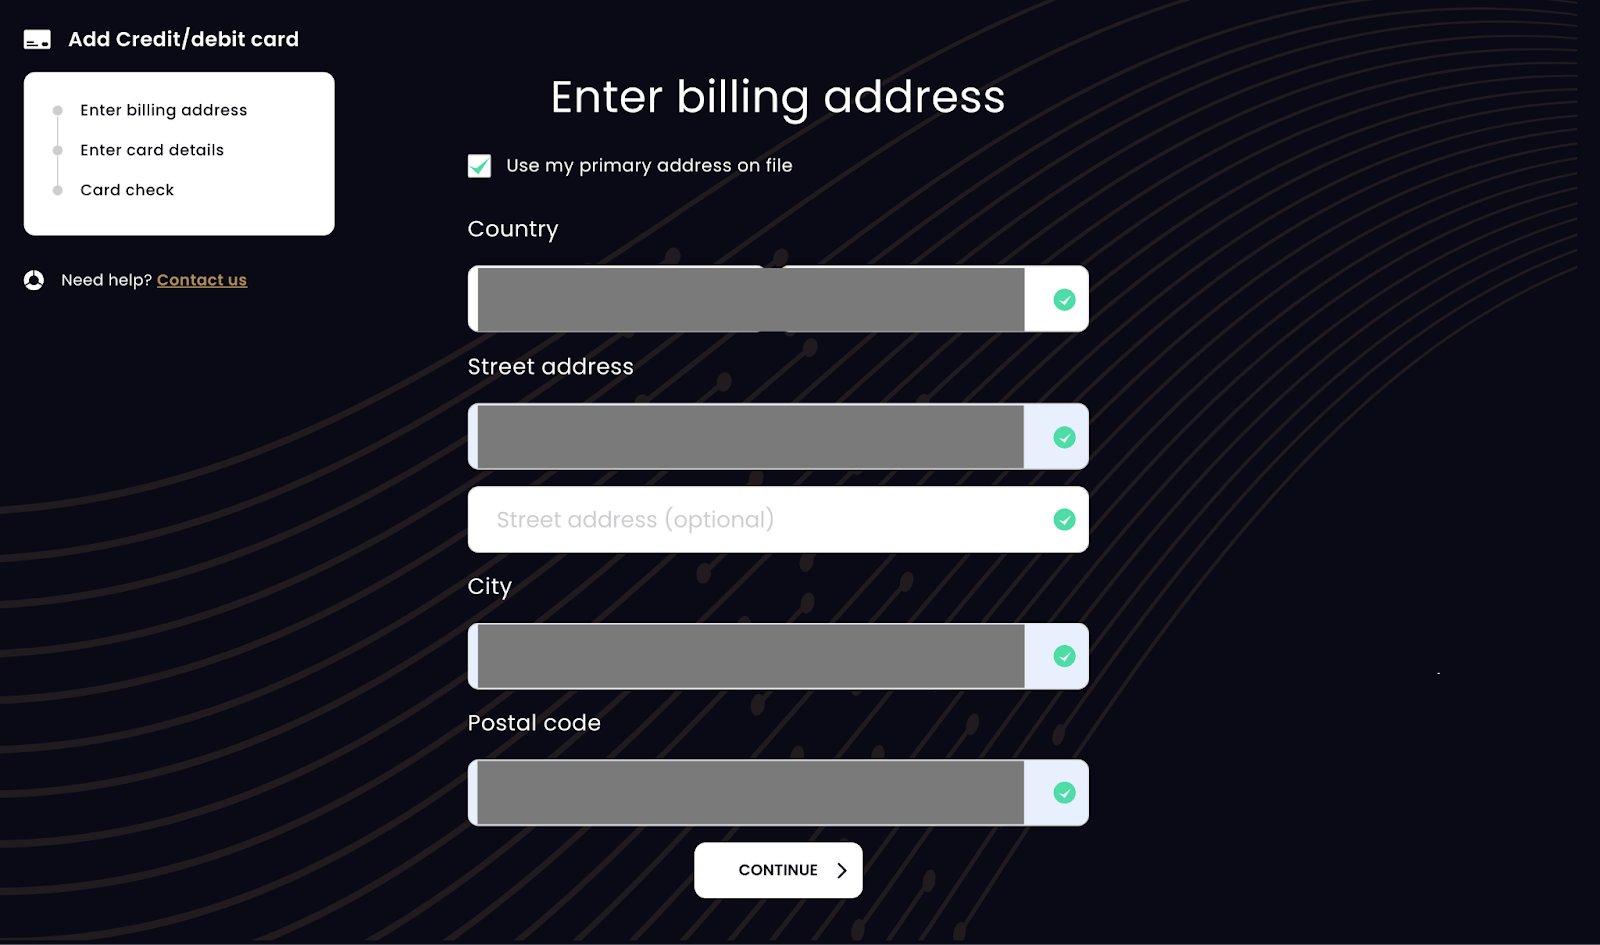
Task: Click the arrow chevron on the Continue button
Action: point(842,870)
